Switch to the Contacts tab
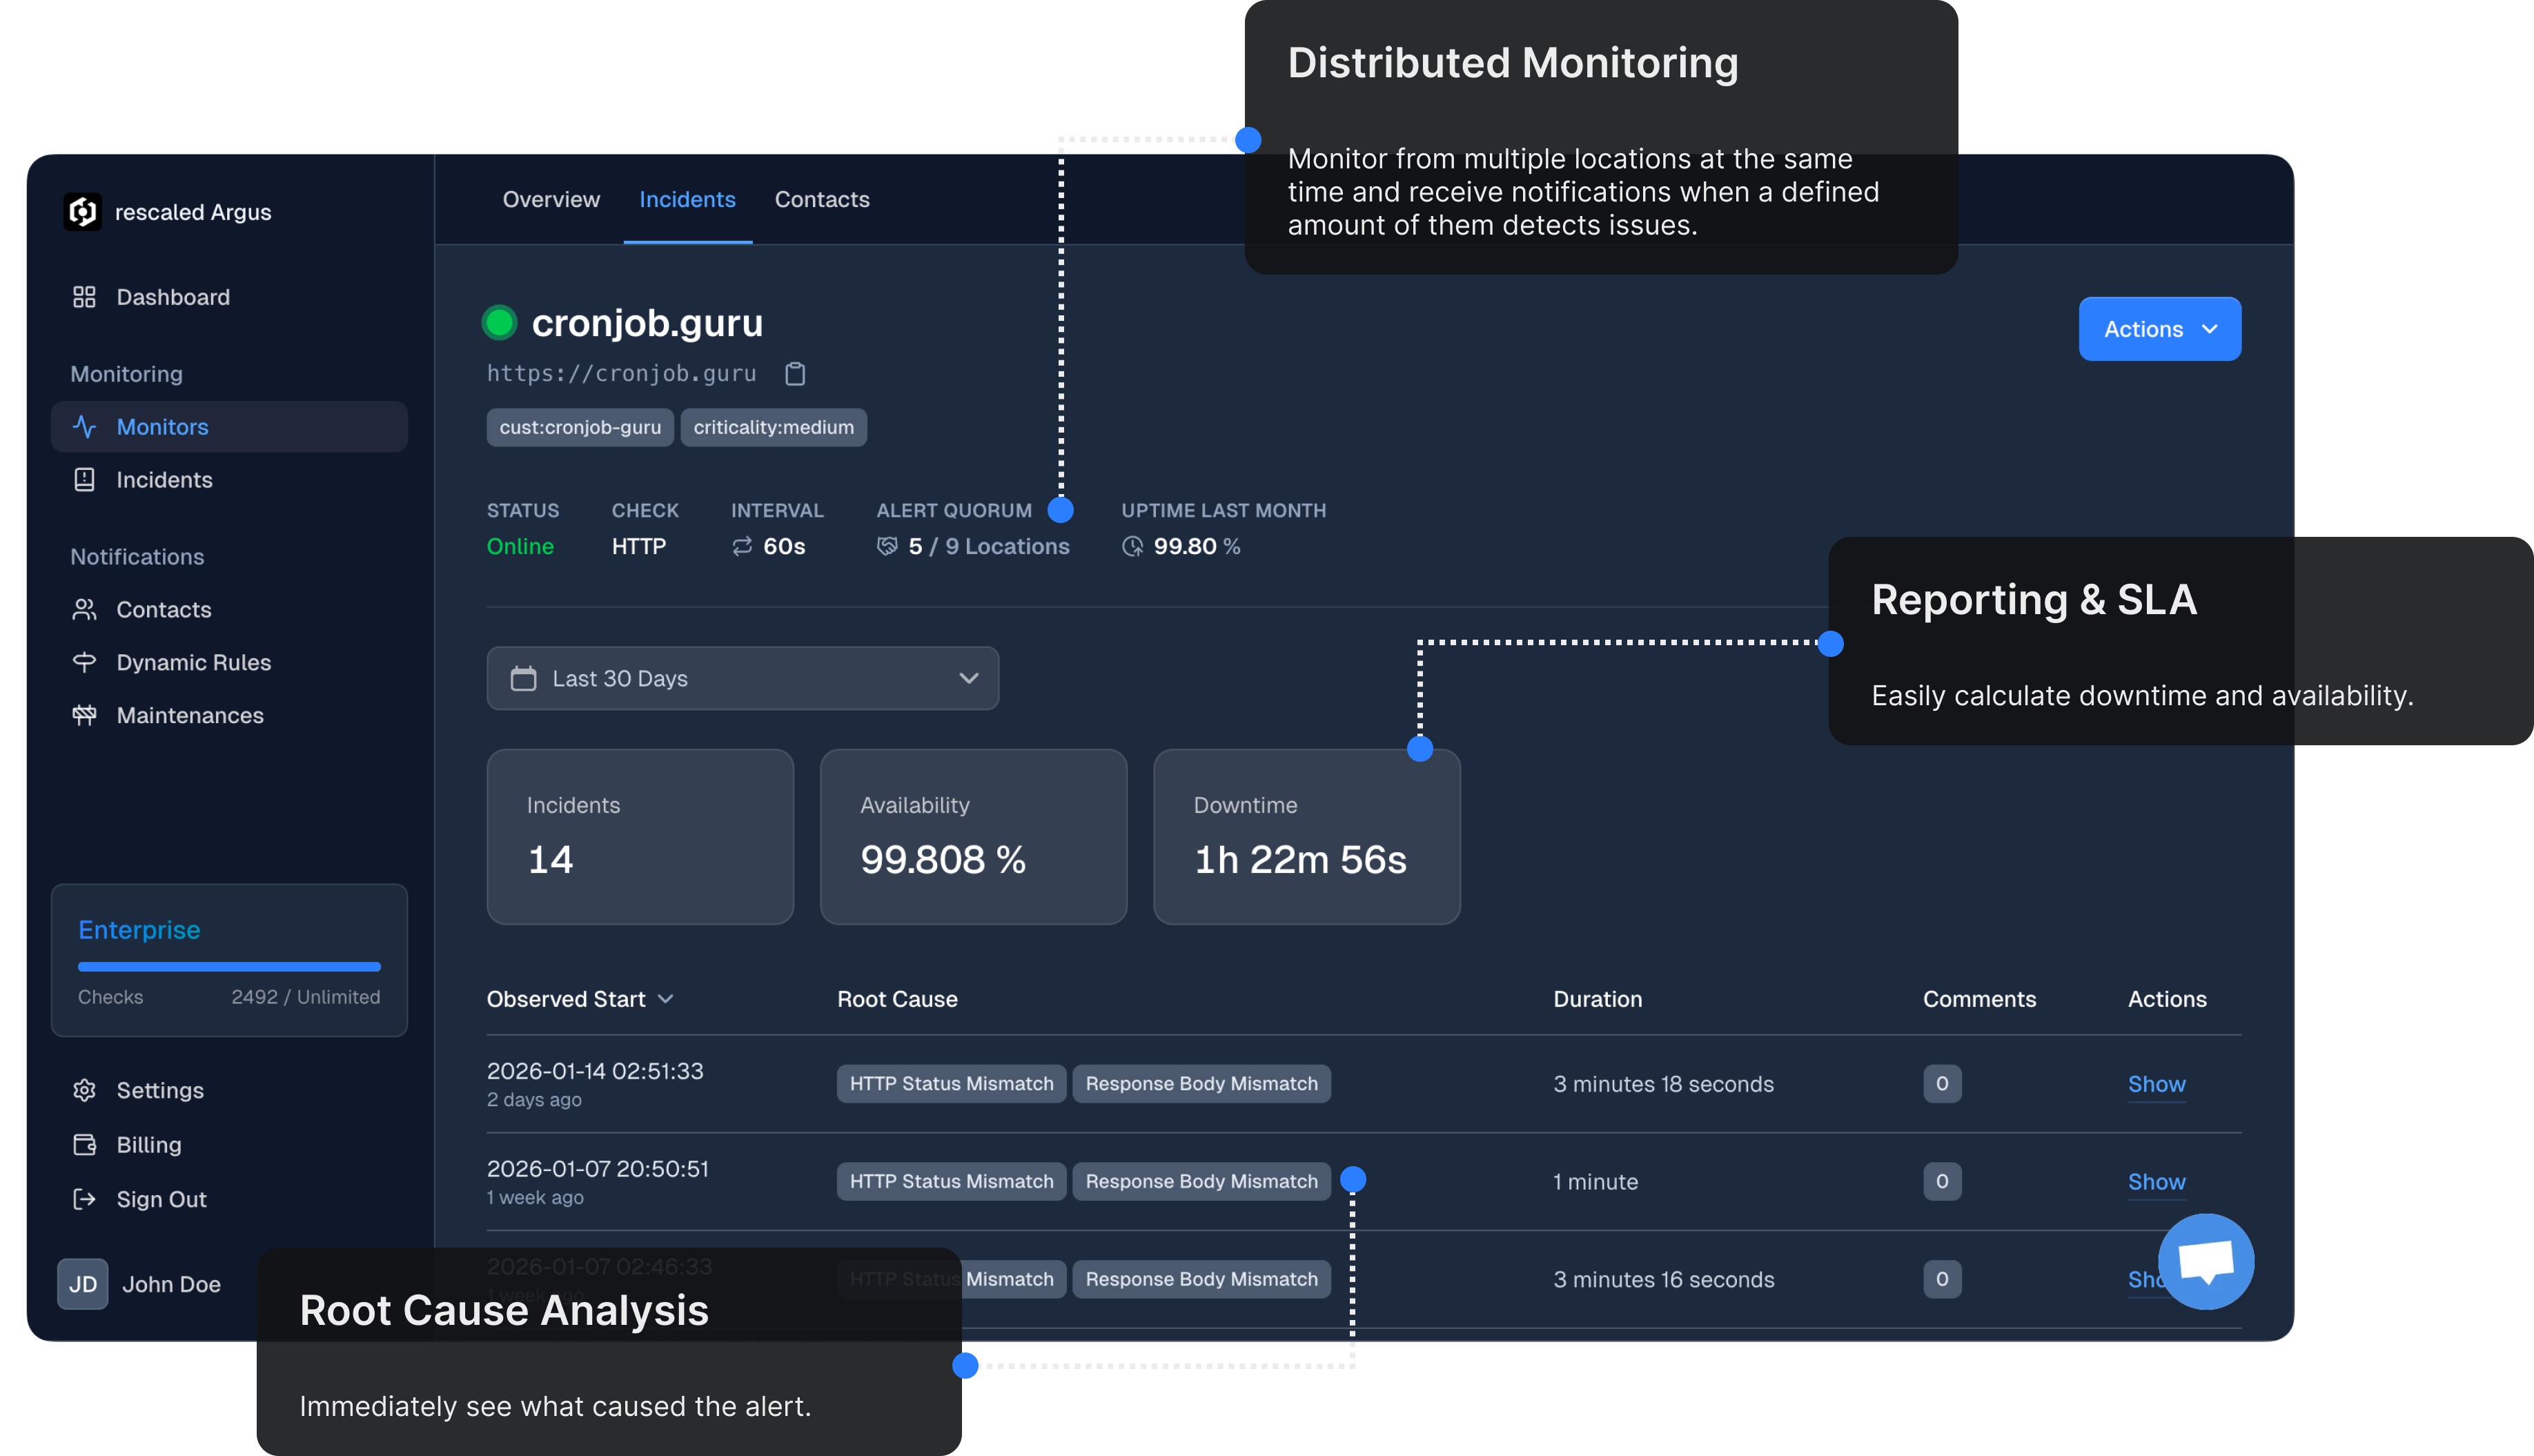This screenshot has width=2534, height=1456. (822, 199)
